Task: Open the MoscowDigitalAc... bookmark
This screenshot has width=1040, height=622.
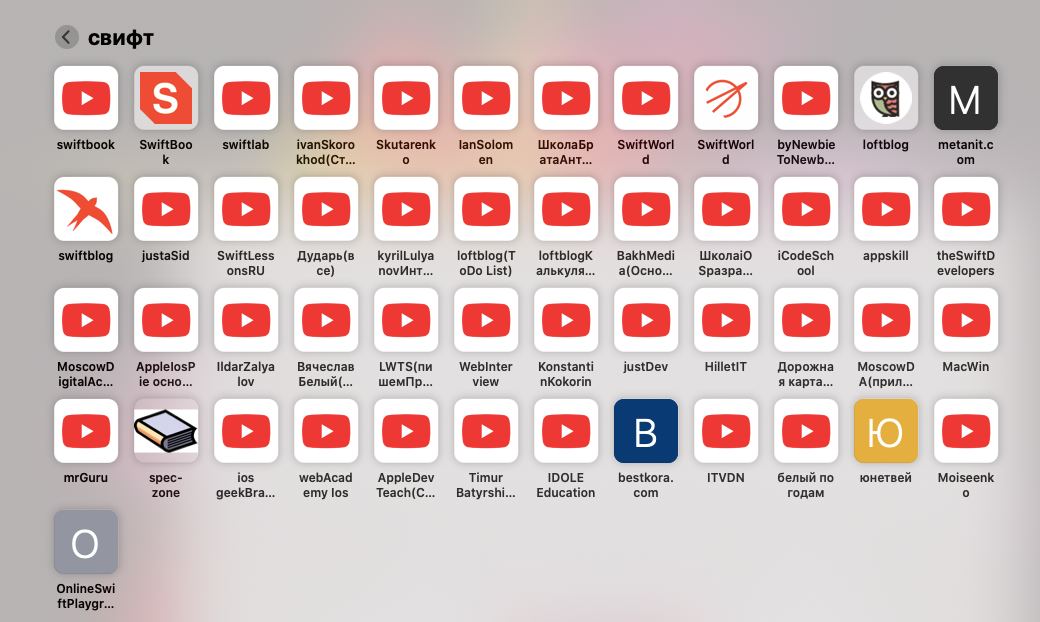Action: coord(86,320)
